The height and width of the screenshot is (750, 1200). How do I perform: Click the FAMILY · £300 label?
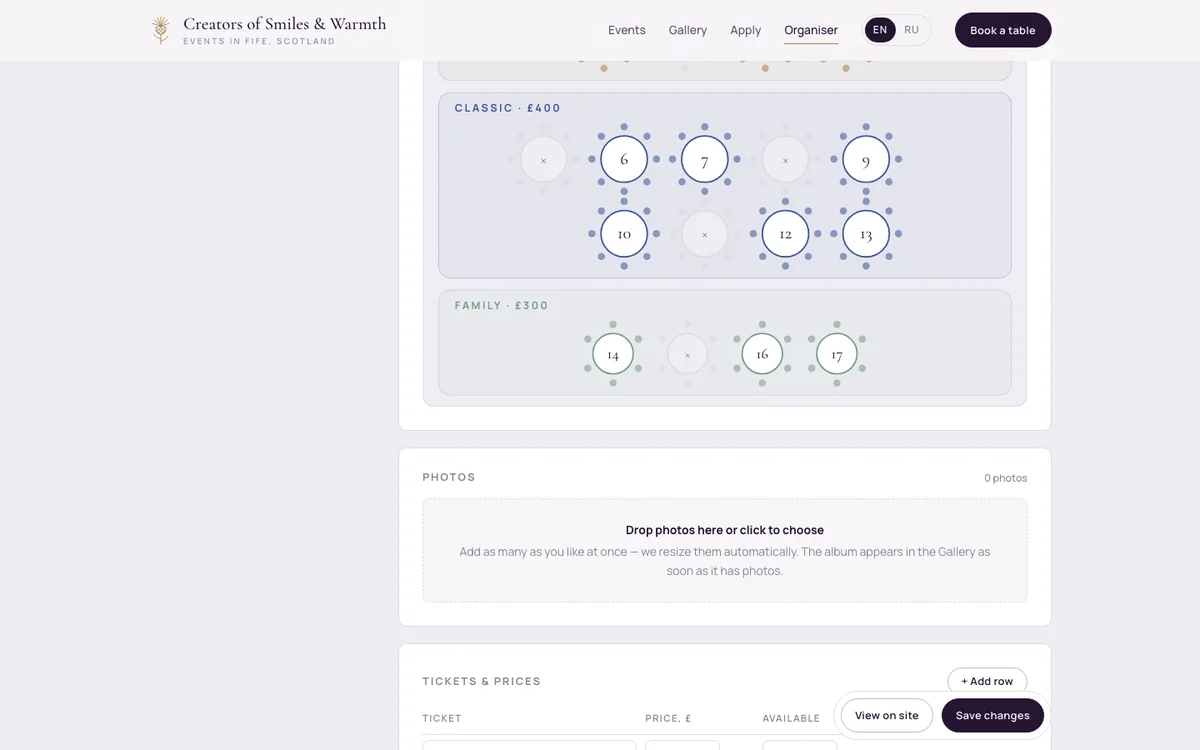(502, 306)
